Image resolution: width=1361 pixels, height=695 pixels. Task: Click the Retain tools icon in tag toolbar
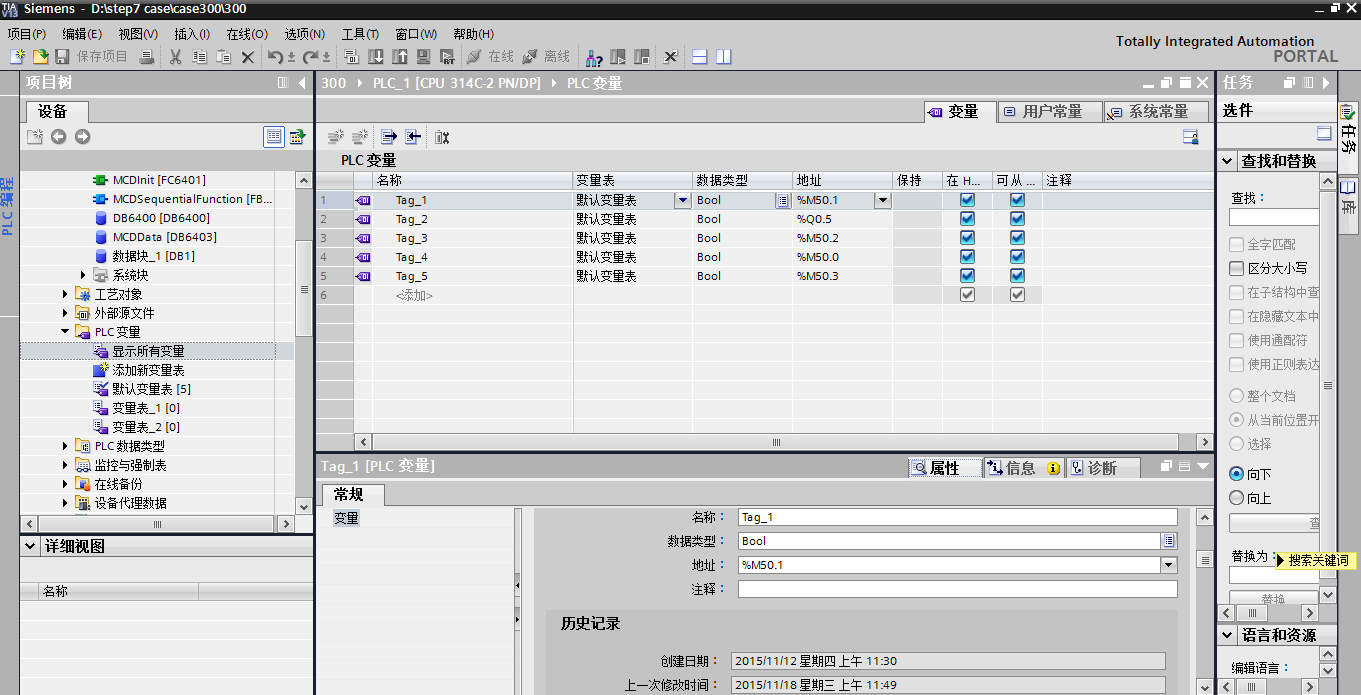pos(442,137)
